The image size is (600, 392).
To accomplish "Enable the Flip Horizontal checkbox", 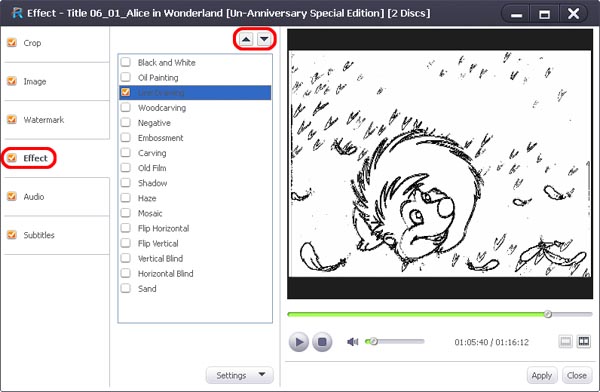I will click(x=126, y=228).
